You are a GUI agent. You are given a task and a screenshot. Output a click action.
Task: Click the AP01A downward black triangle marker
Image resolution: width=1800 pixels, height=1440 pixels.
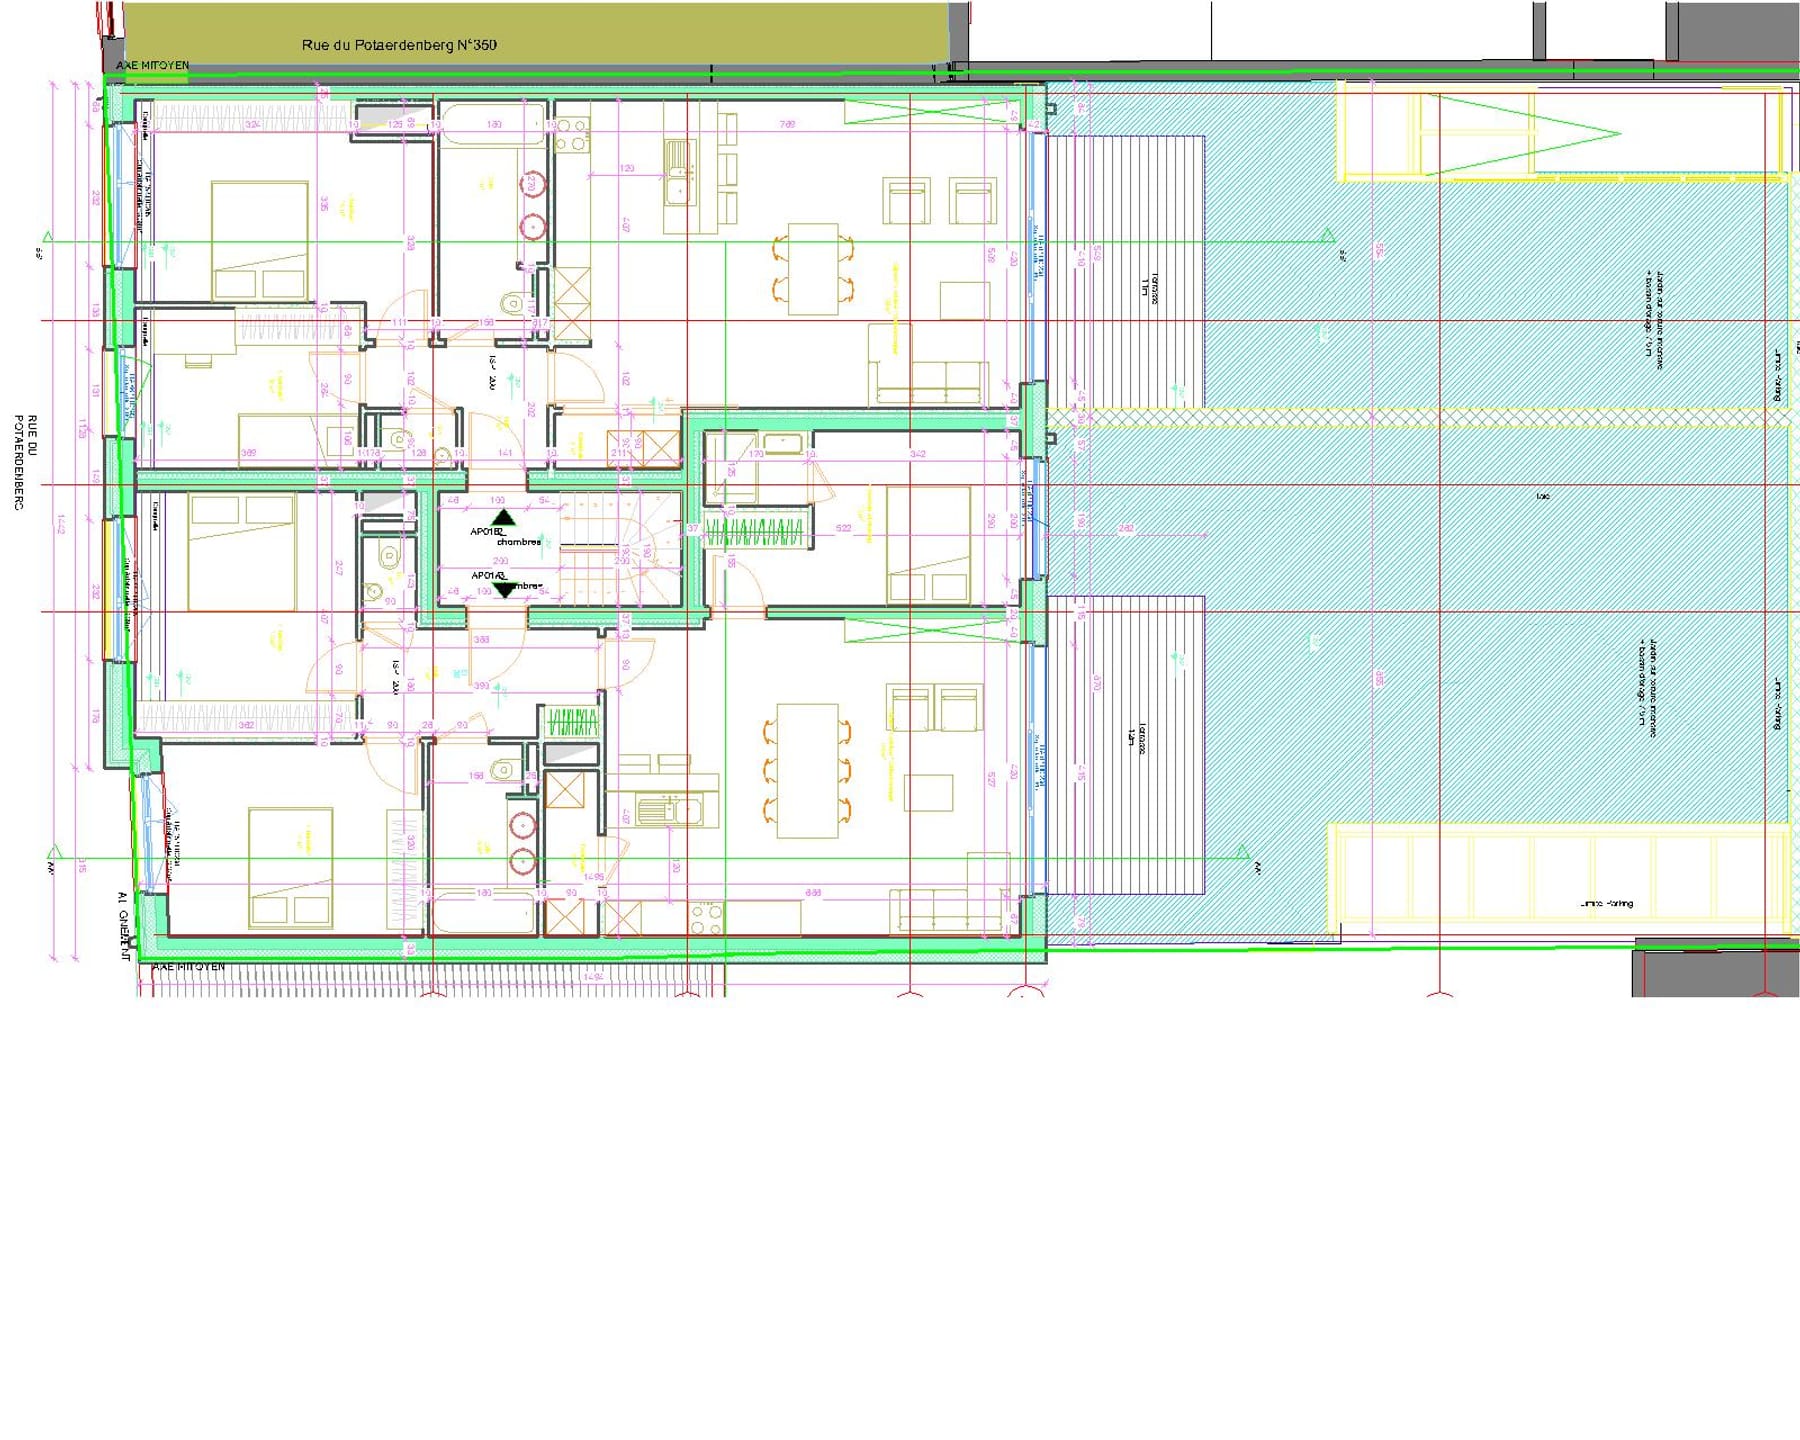click(505, 590)
